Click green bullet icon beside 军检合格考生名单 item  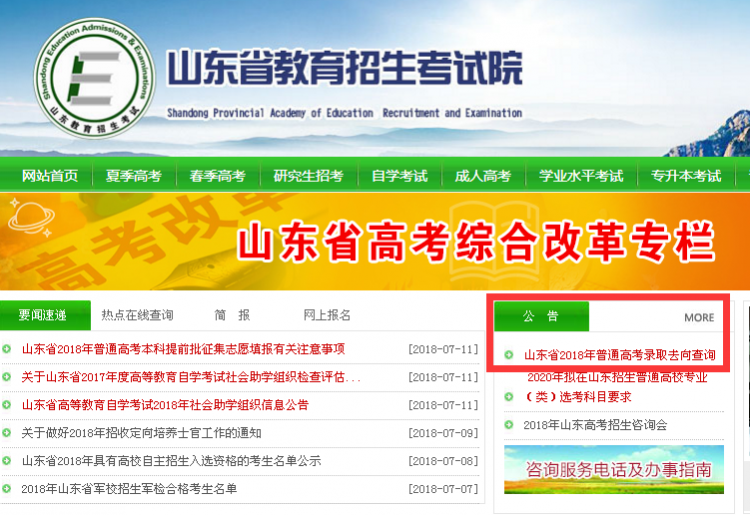point(7,489)
